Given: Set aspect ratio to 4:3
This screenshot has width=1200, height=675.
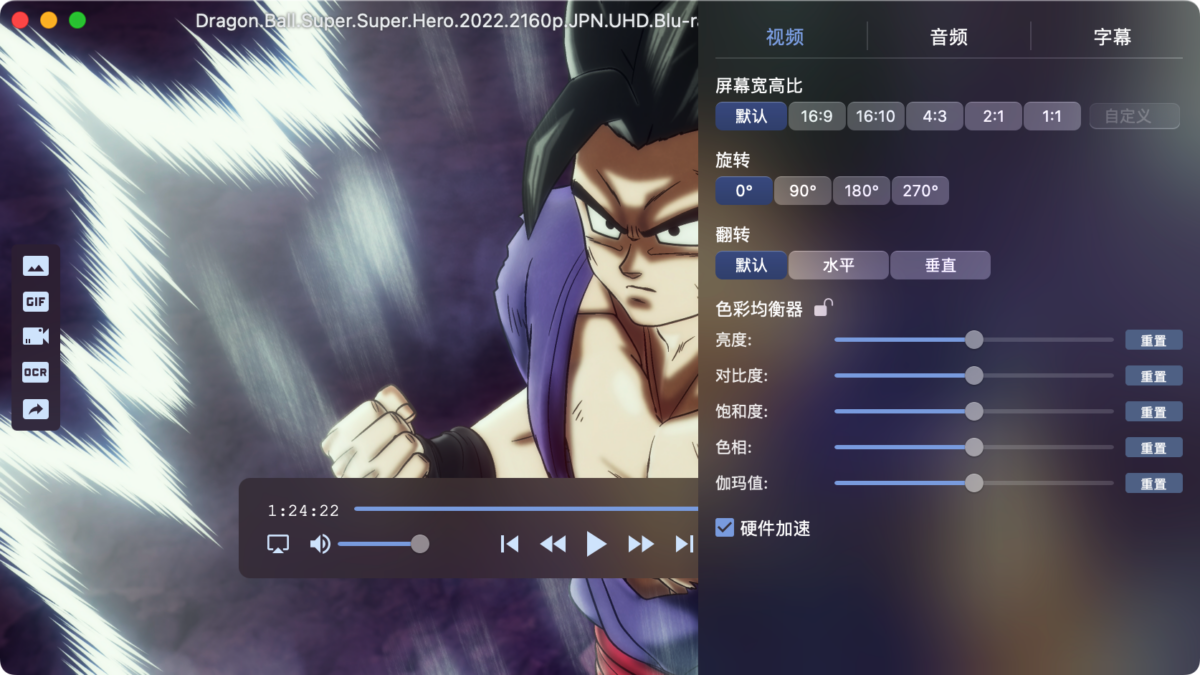Looking at the screenshot, I should [x=934, y=116].
